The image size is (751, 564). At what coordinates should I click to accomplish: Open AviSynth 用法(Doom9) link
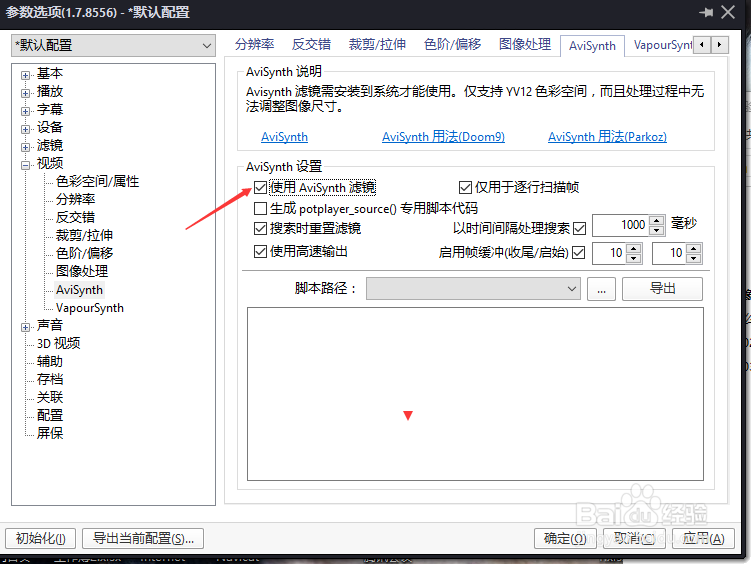pyautogui.click(x=443, y=137)
